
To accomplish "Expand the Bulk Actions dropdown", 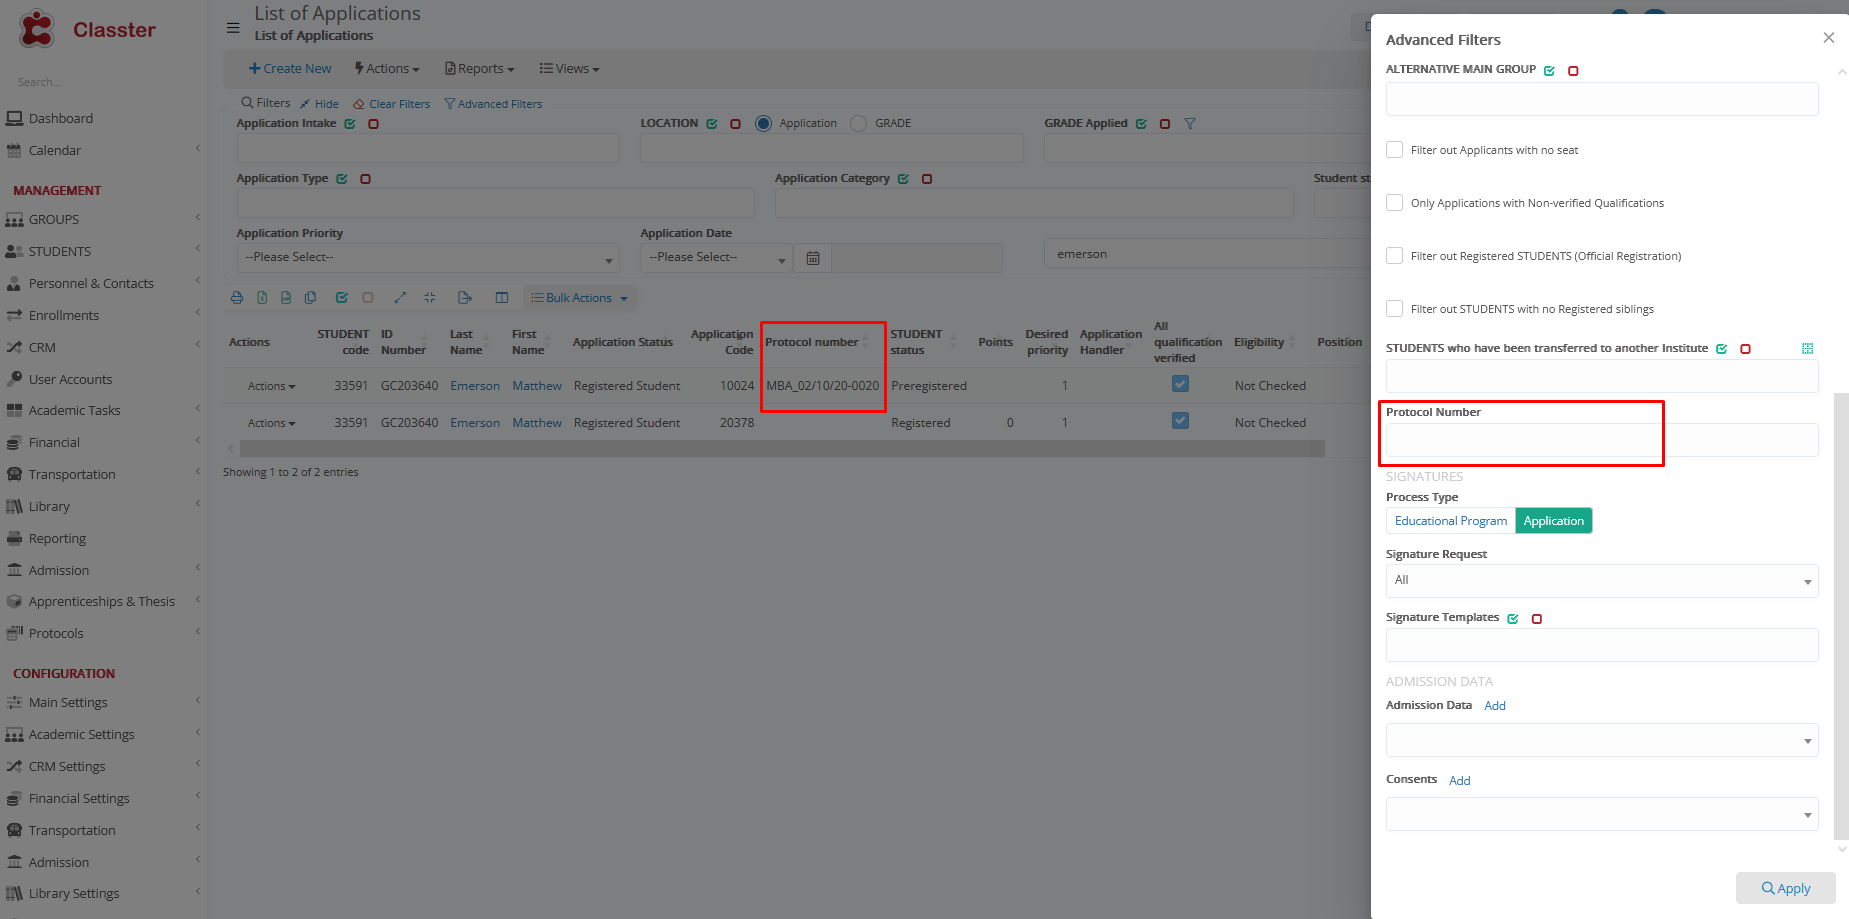I will 579,298.
